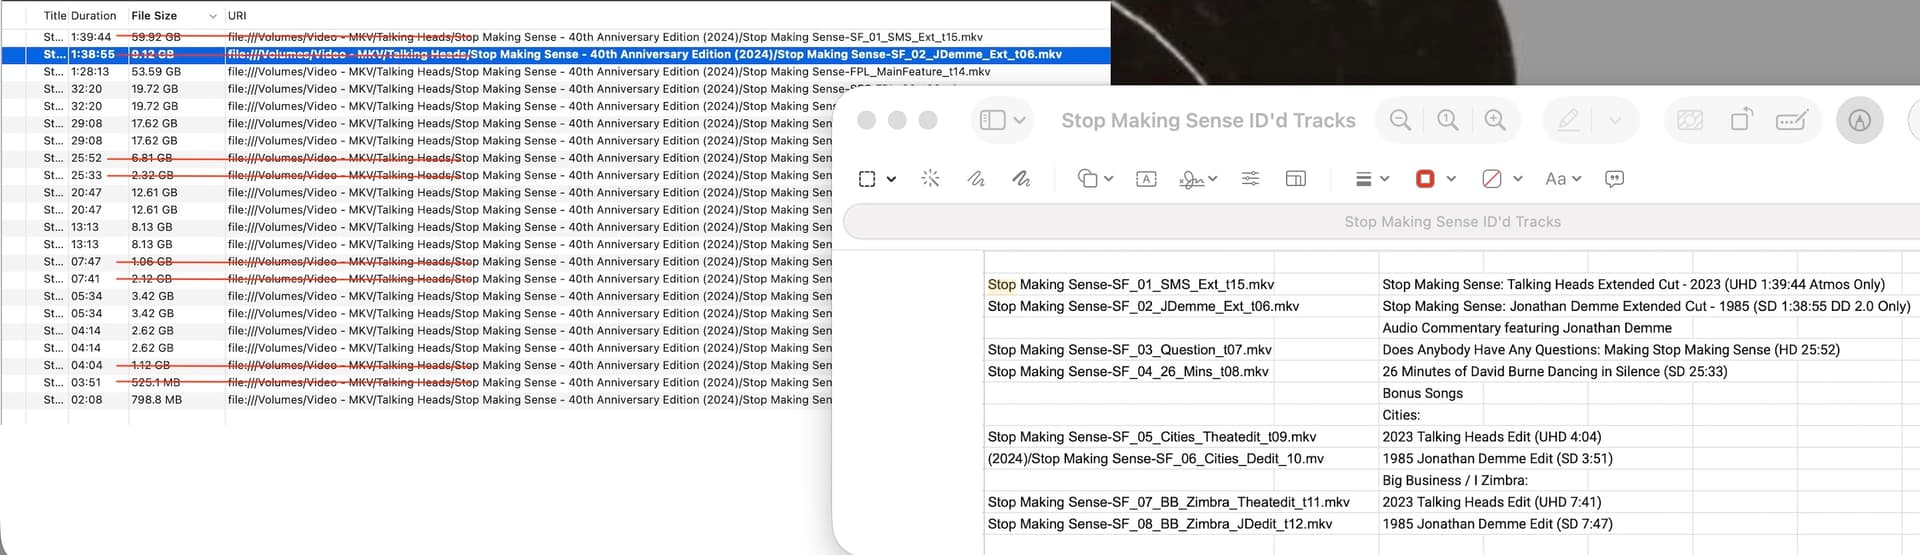Select the 6.81 GB row with duration 25:52

point(416,158)
